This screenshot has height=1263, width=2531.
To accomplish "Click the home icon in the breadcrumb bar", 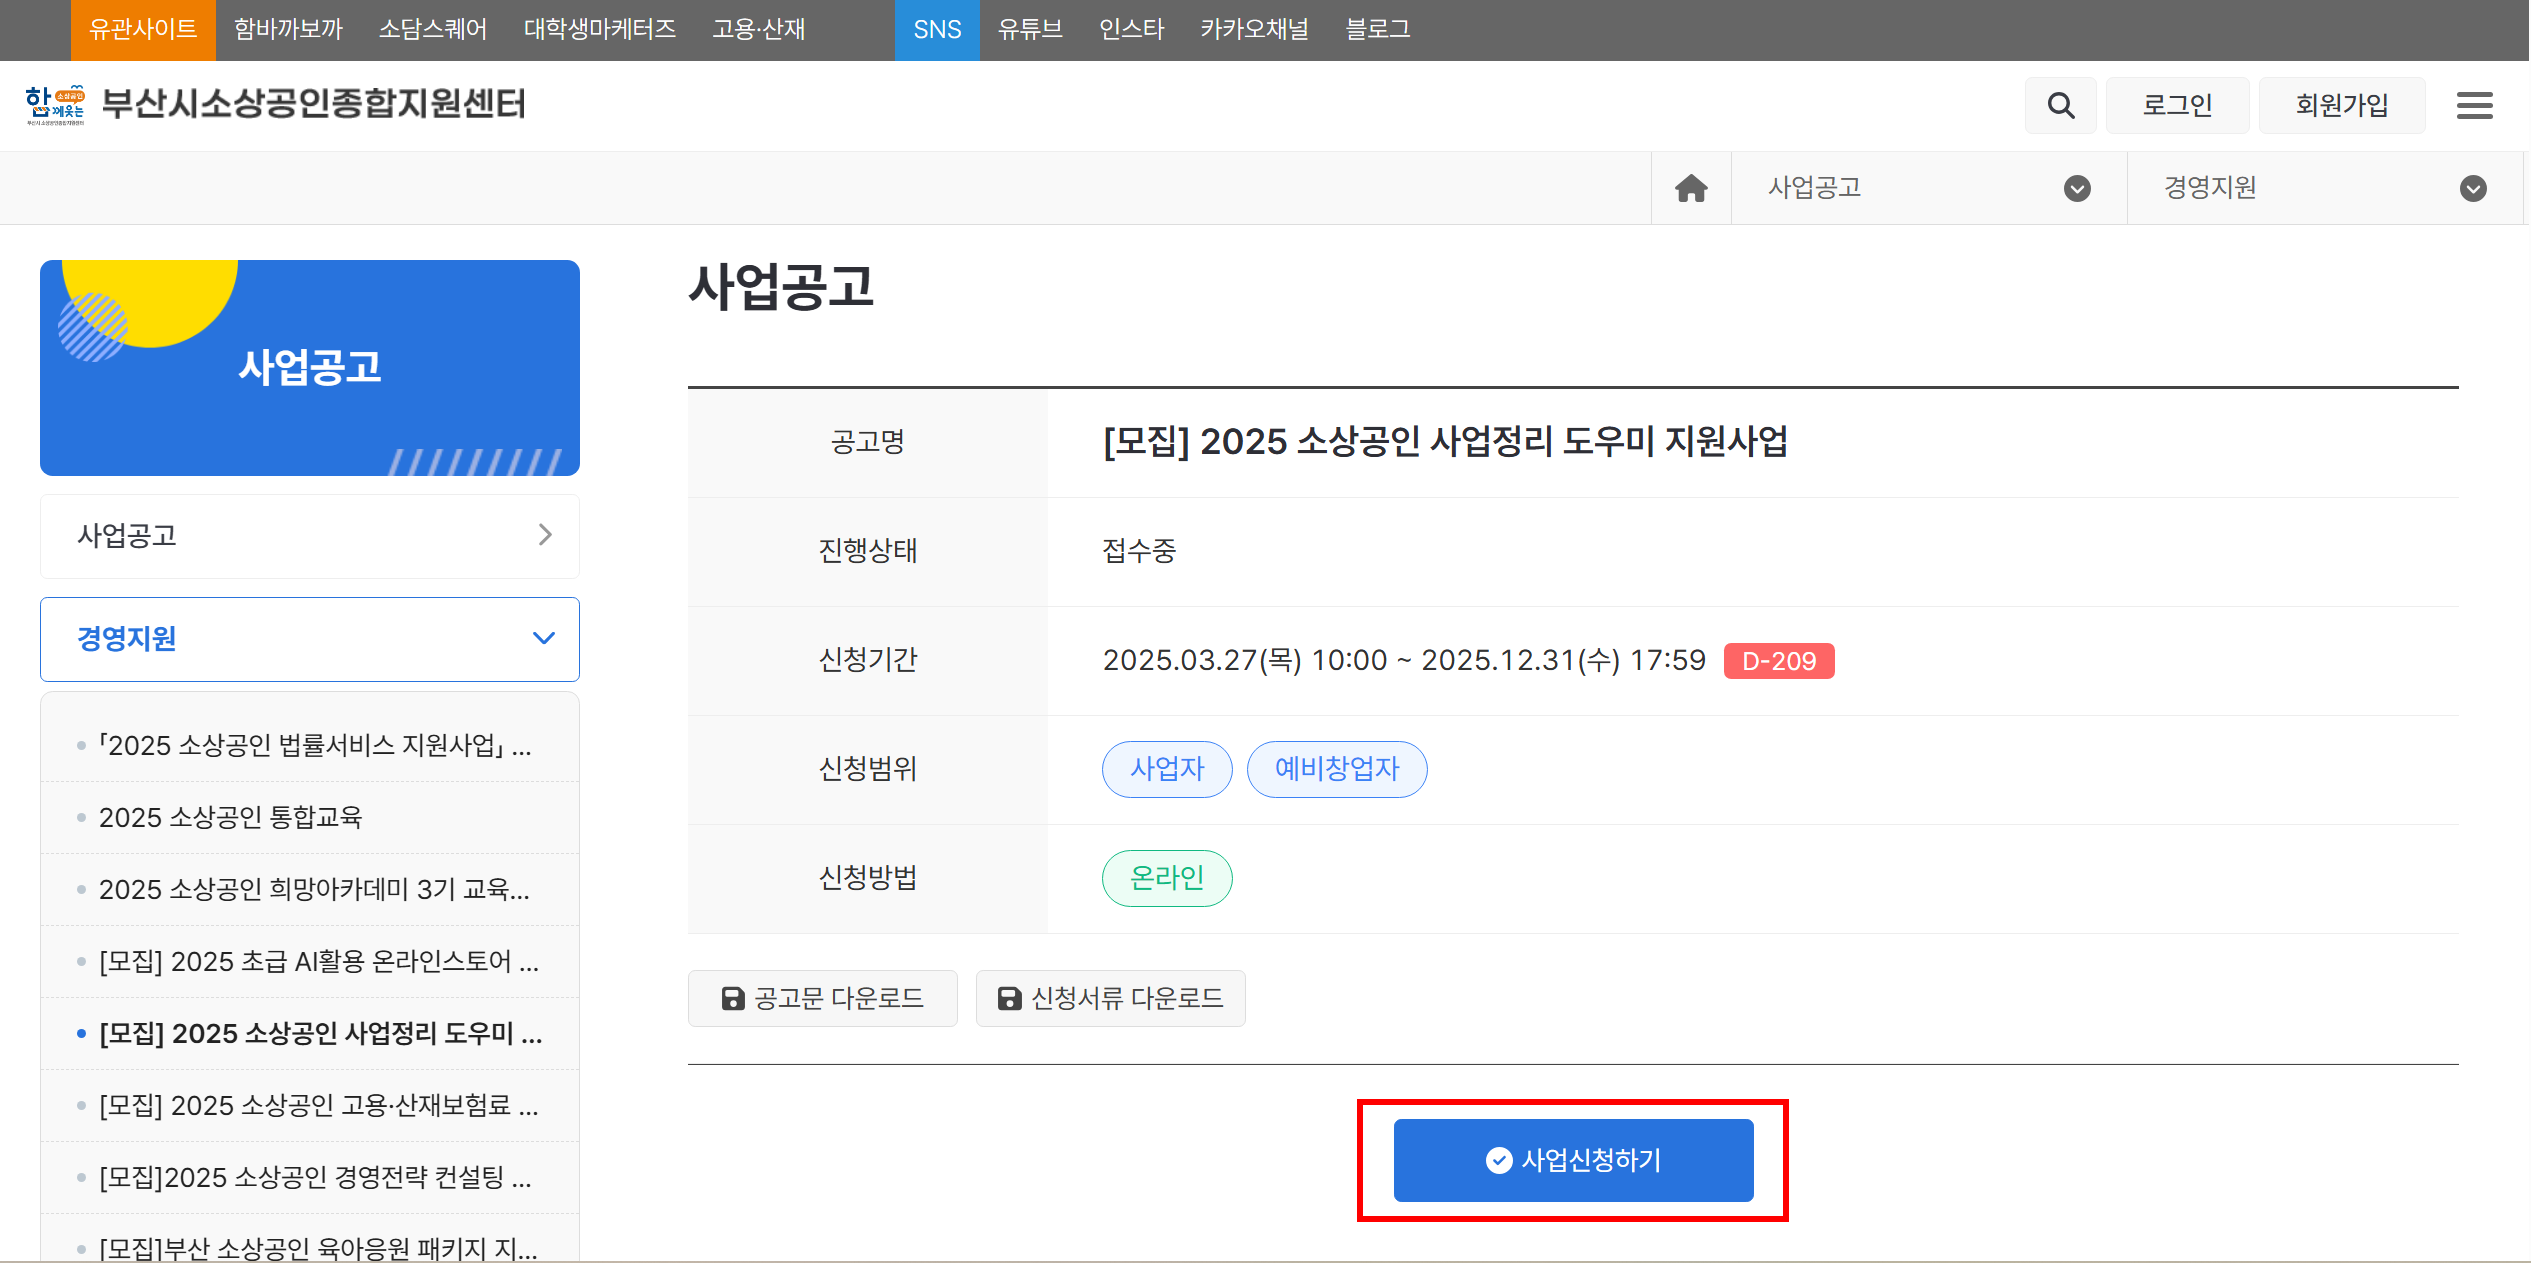I will (x=1690, y=187).
